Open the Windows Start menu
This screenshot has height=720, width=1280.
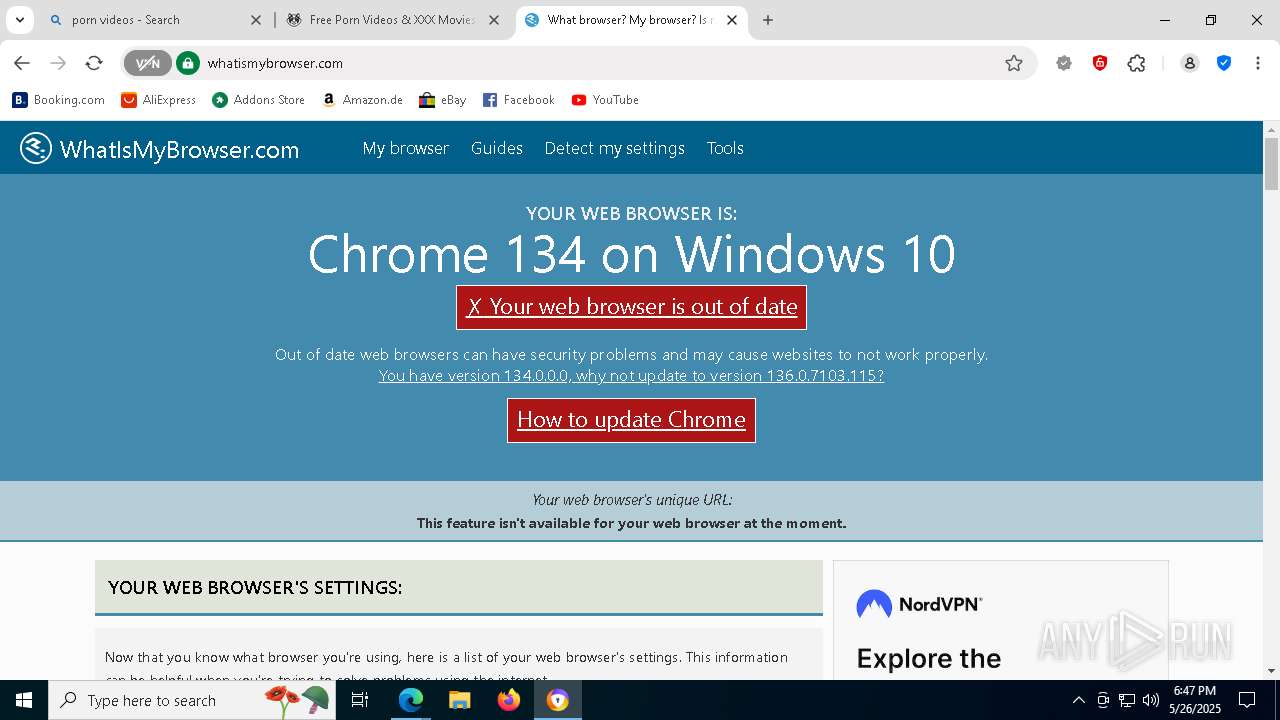tap(24, 700)
